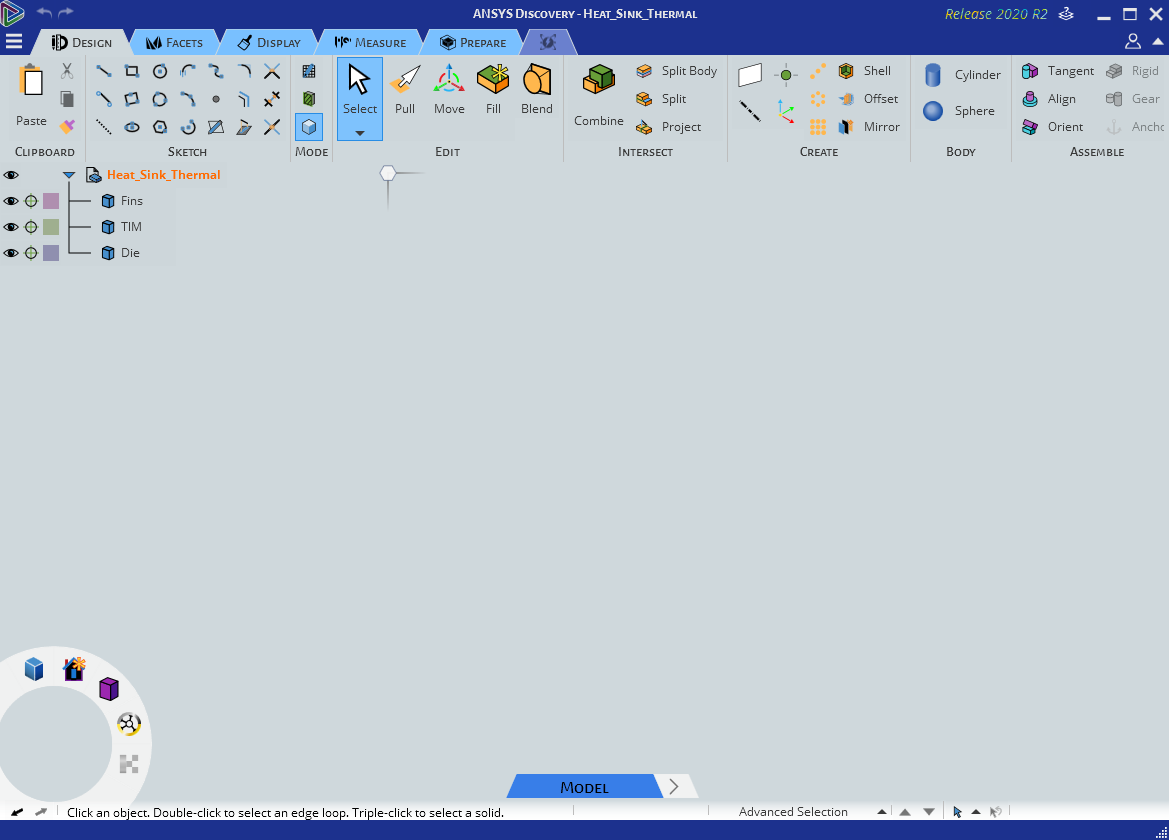The height and width of the screenshot is (840, 1169).
Task: Choose the Offset tool
Action: (x=868, y=99)
